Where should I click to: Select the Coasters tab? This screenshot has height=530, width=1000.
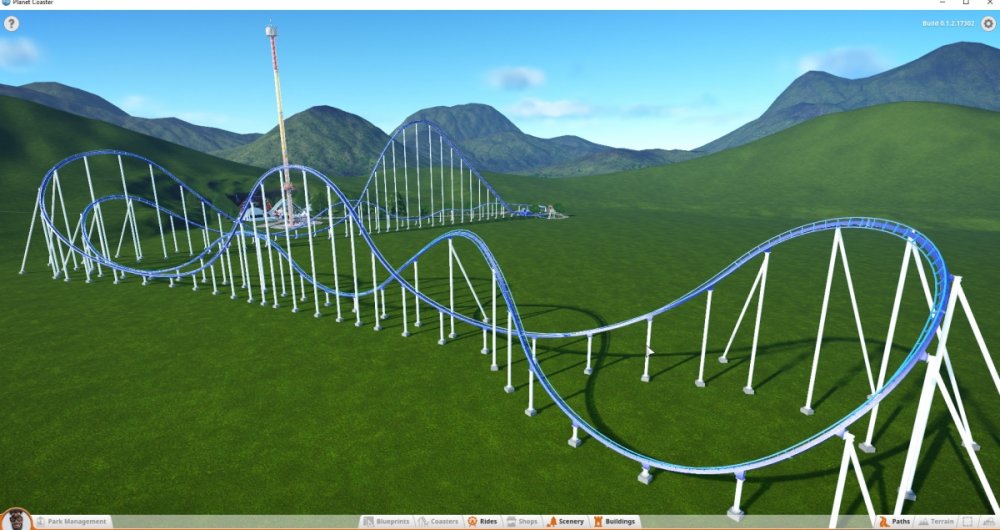[x=438, y=522]
